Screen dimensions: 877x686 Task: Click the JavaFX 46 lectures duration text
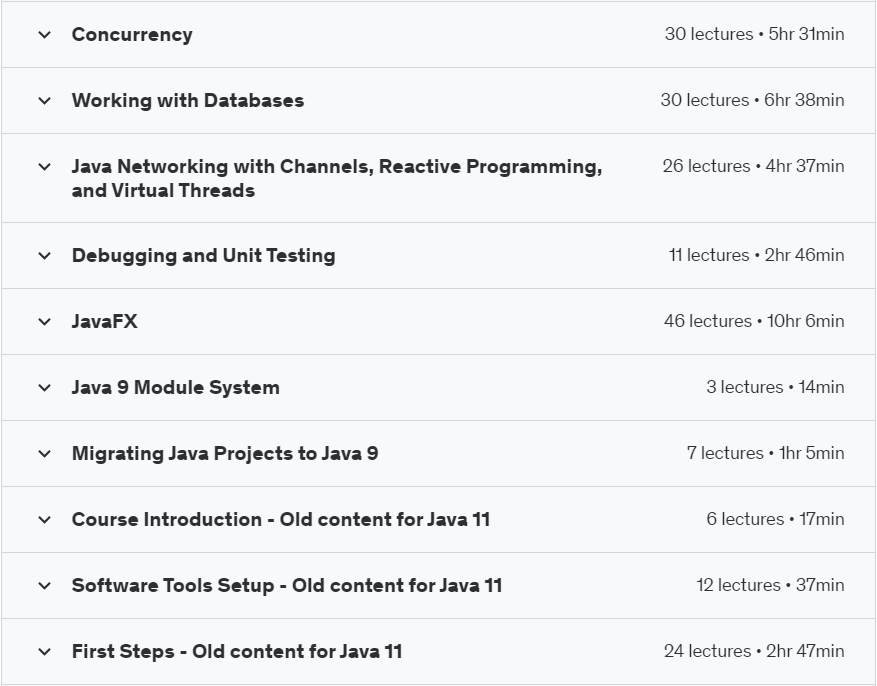753,322
